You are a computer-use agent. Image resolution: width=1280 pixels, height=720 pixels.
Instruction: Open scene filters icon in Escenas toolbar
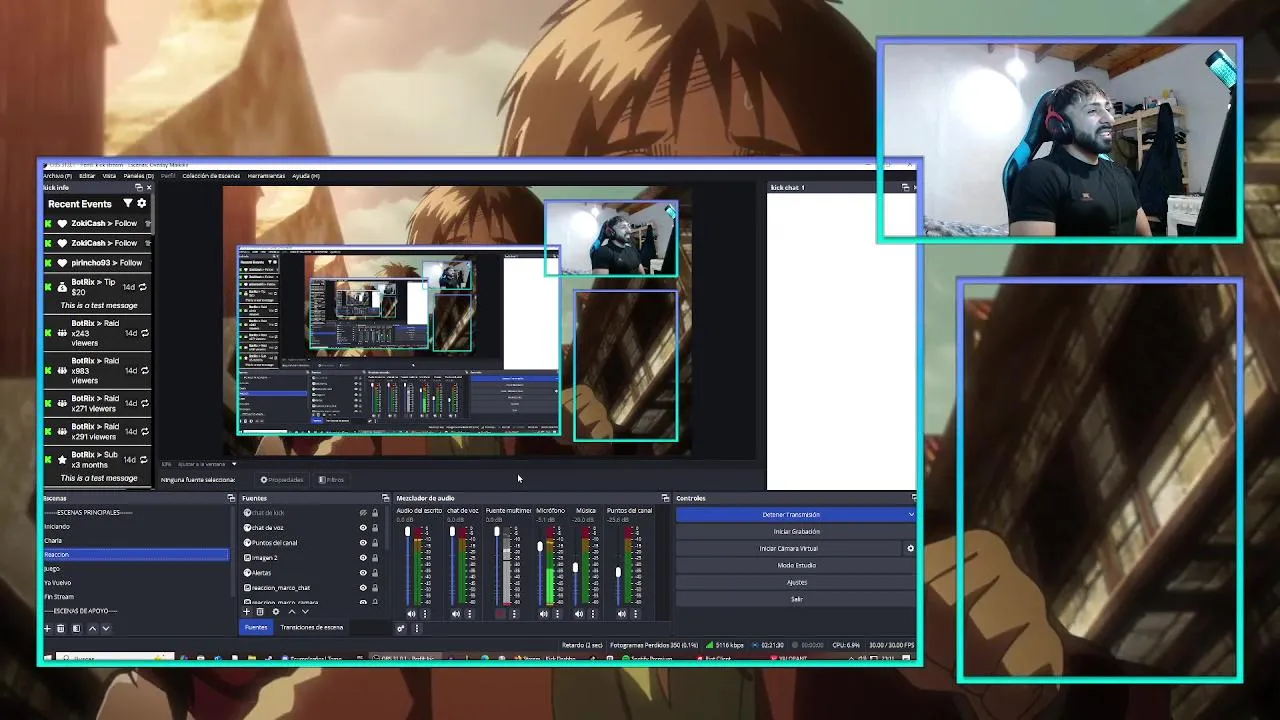coord(76,628)
